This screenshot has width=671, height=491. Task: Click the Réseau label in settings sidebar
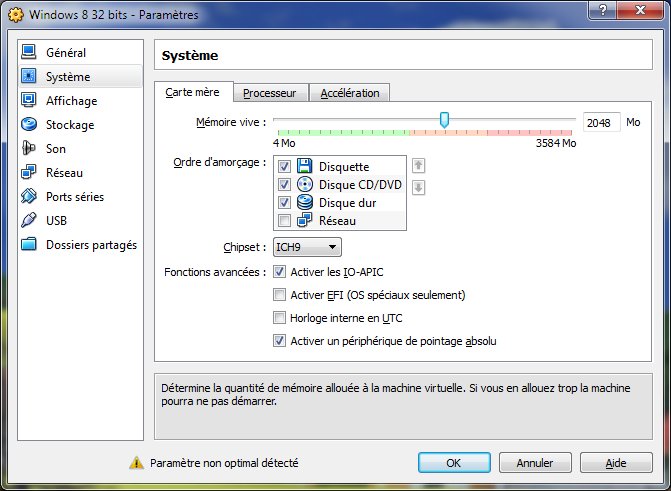click(65, 173)
